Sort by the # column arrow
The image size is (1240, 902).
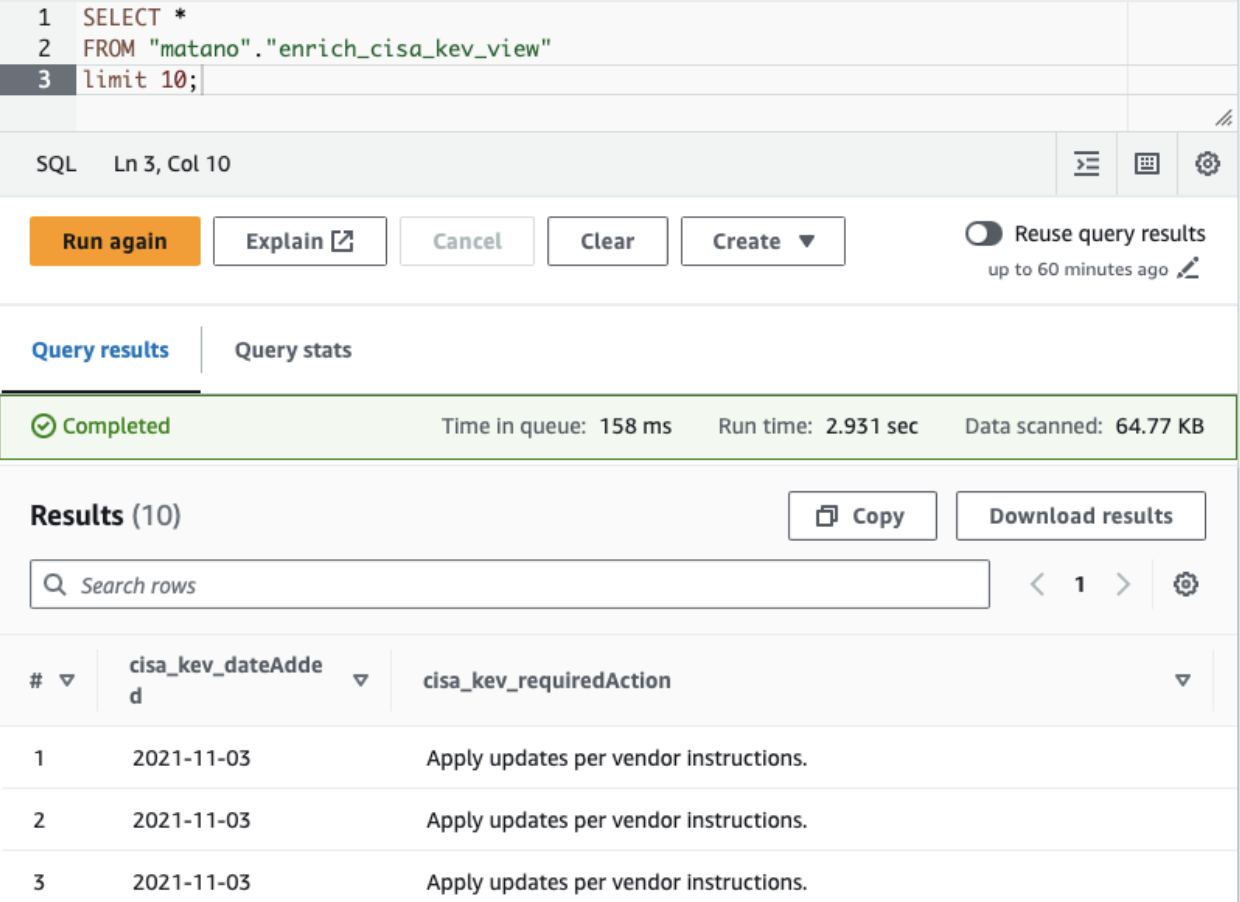(x=67, y=680)
